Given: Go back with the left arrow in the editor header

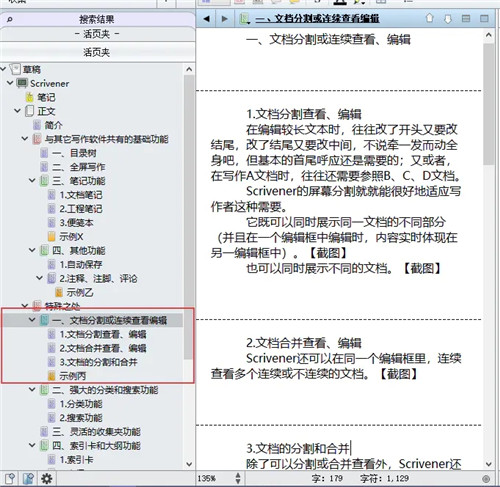Looking at the screenshot, I should point(207,19).
